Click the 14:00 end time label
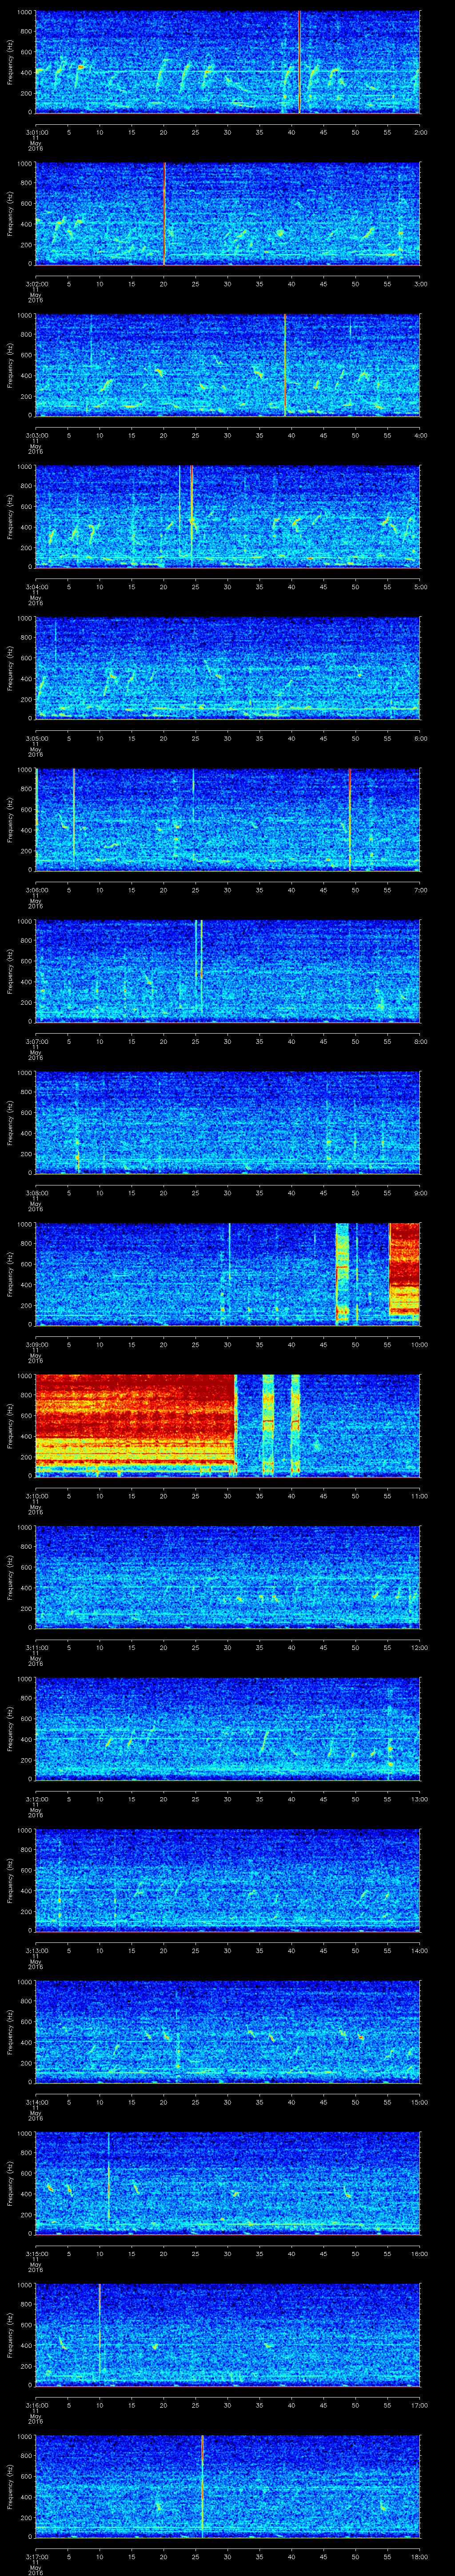This screenshot has width=455, height=2576. click(419, 1950)
